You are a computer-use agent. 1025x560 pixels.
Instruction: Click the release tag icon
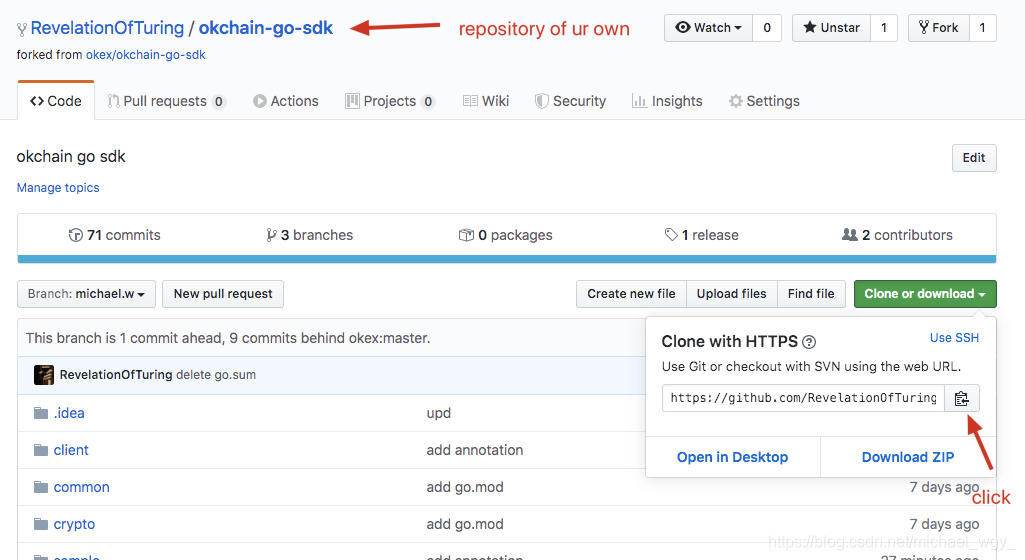point(671,235)
